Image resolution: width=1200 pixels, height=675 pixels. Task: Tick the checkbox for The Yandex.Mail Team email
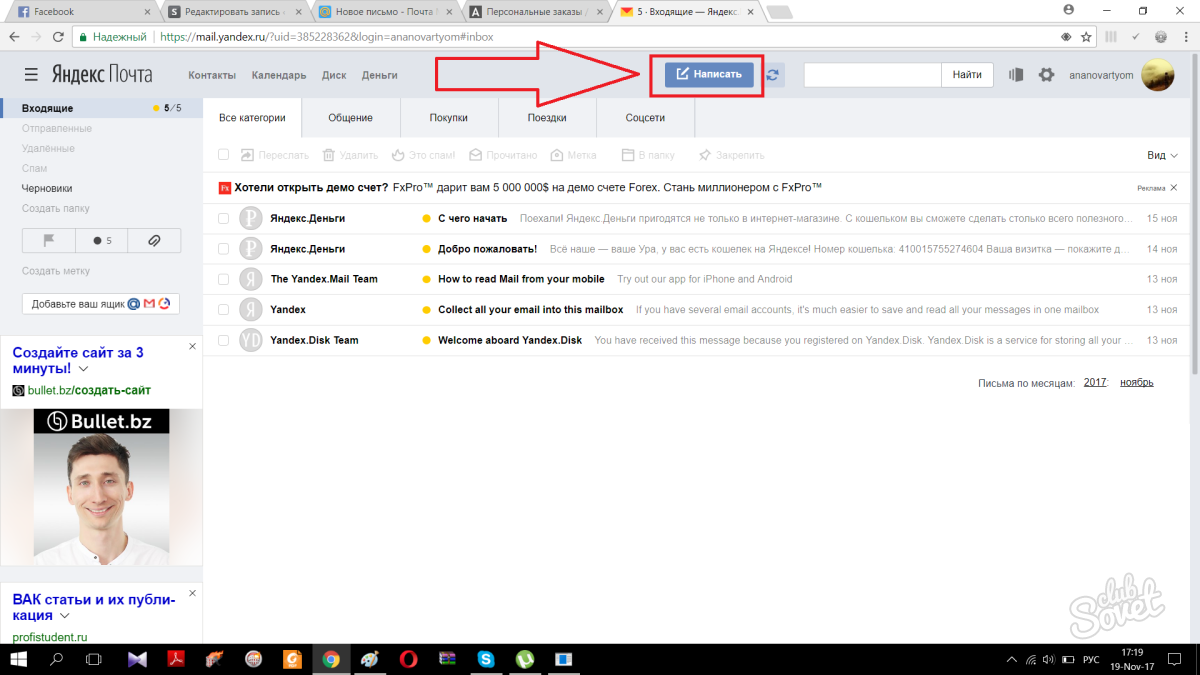pyautogui.click(x=224, y=279)
